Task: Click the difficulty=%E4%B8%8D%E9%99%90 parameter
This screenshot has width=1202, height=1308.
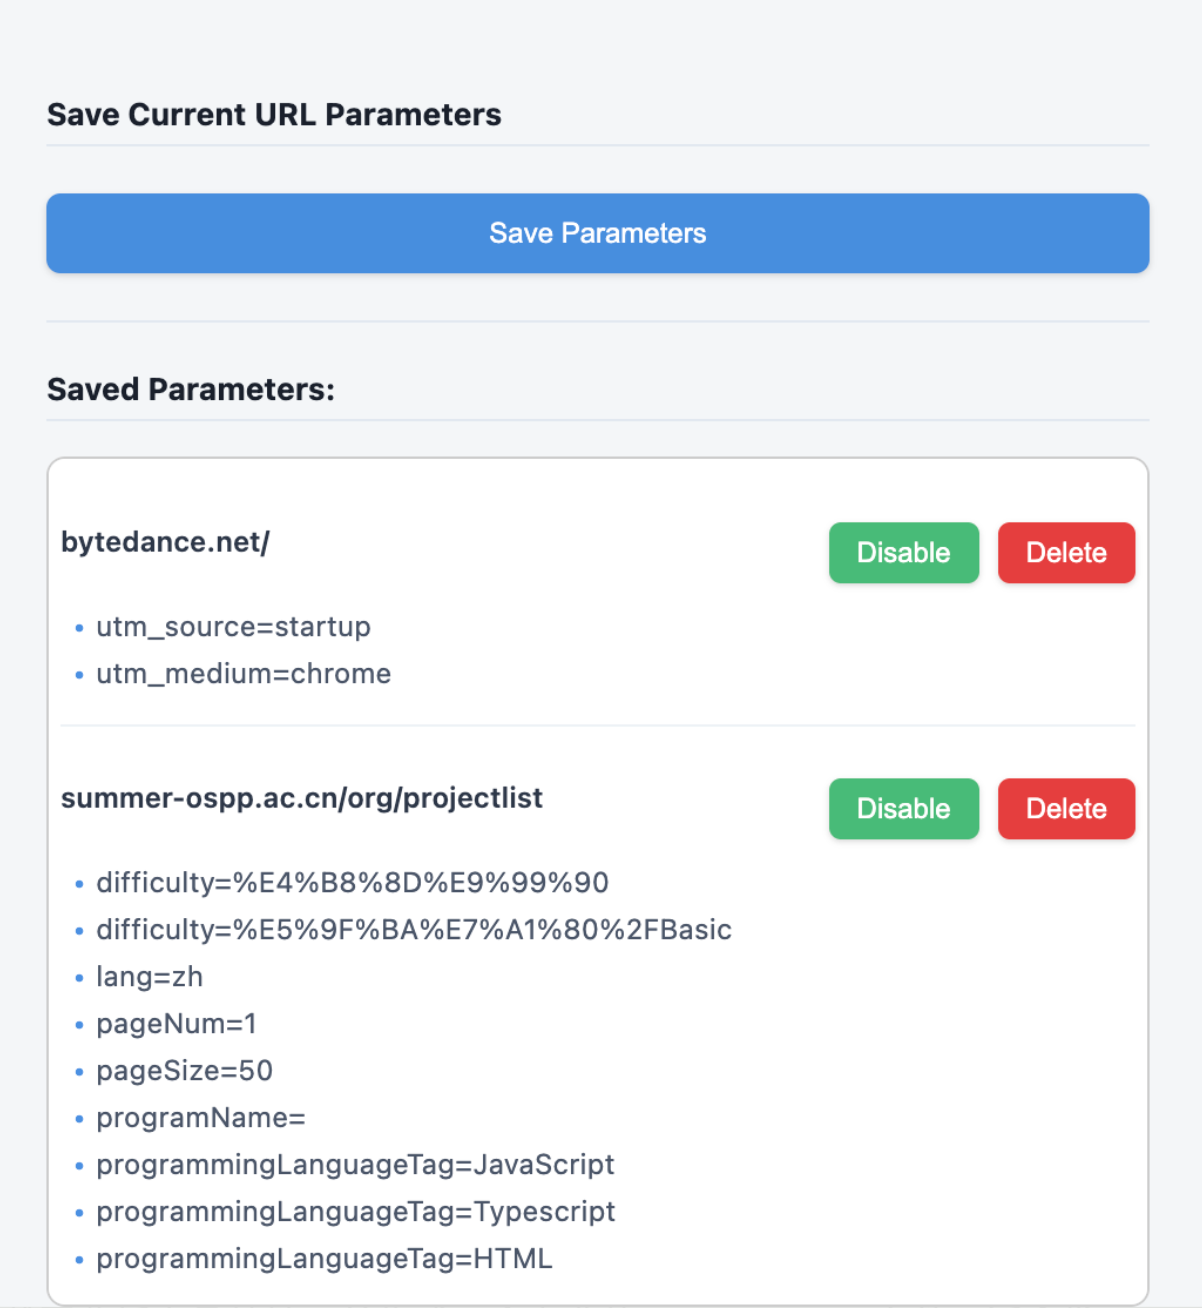Action: 352,883
